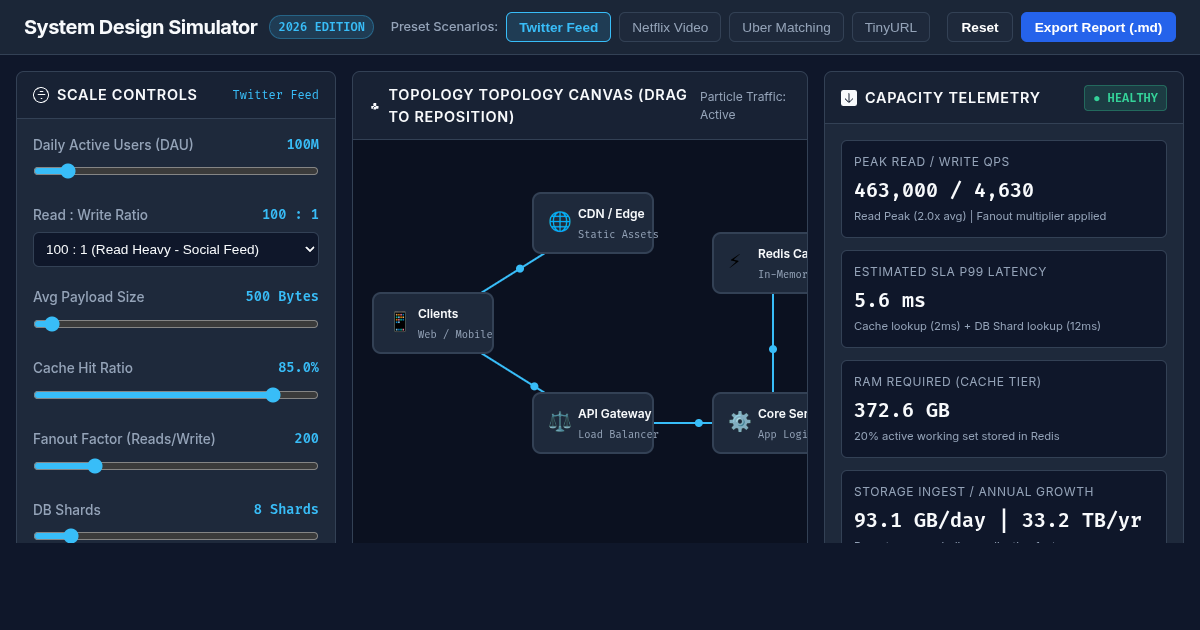
Task: Click the Scale Controls panel icon
Action: click(41, 95)
